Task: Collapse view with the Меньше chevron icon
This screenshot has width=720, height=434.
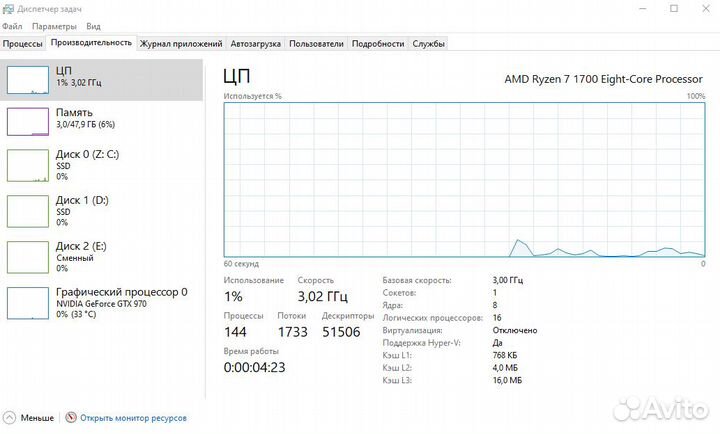Action: 9,417
